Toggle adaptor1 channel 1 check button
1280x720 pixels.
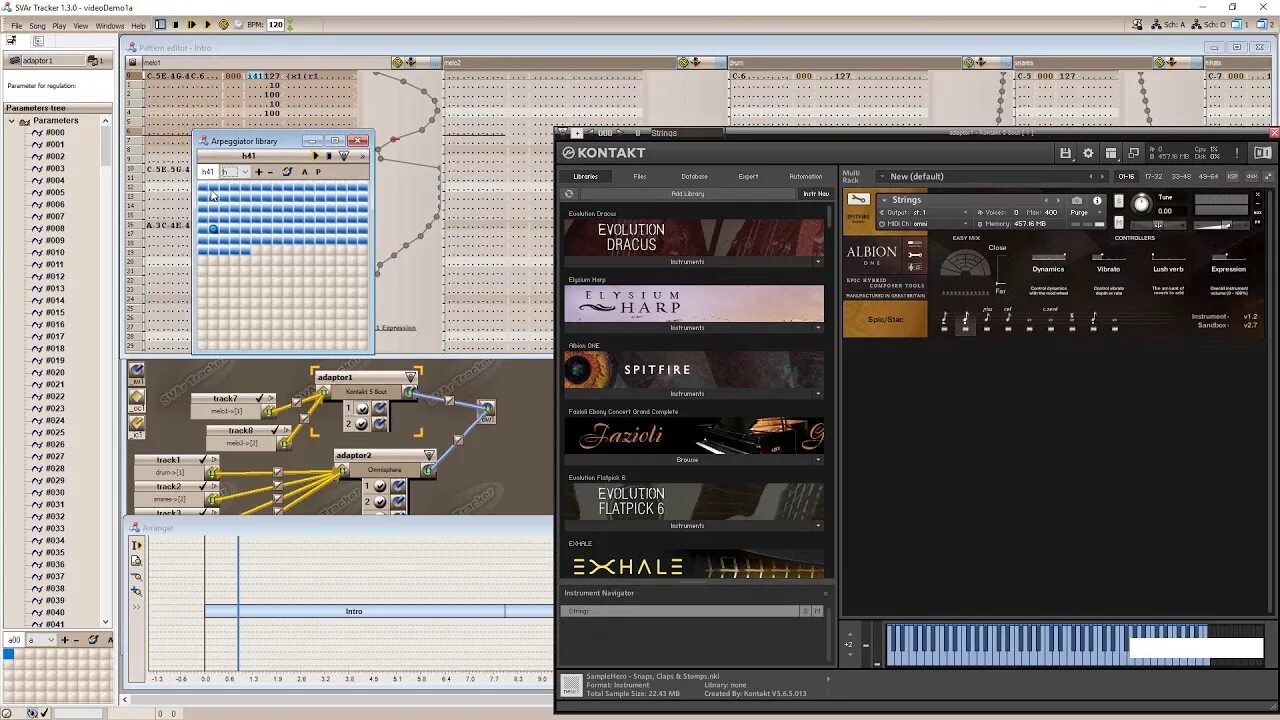coord(362,409)
